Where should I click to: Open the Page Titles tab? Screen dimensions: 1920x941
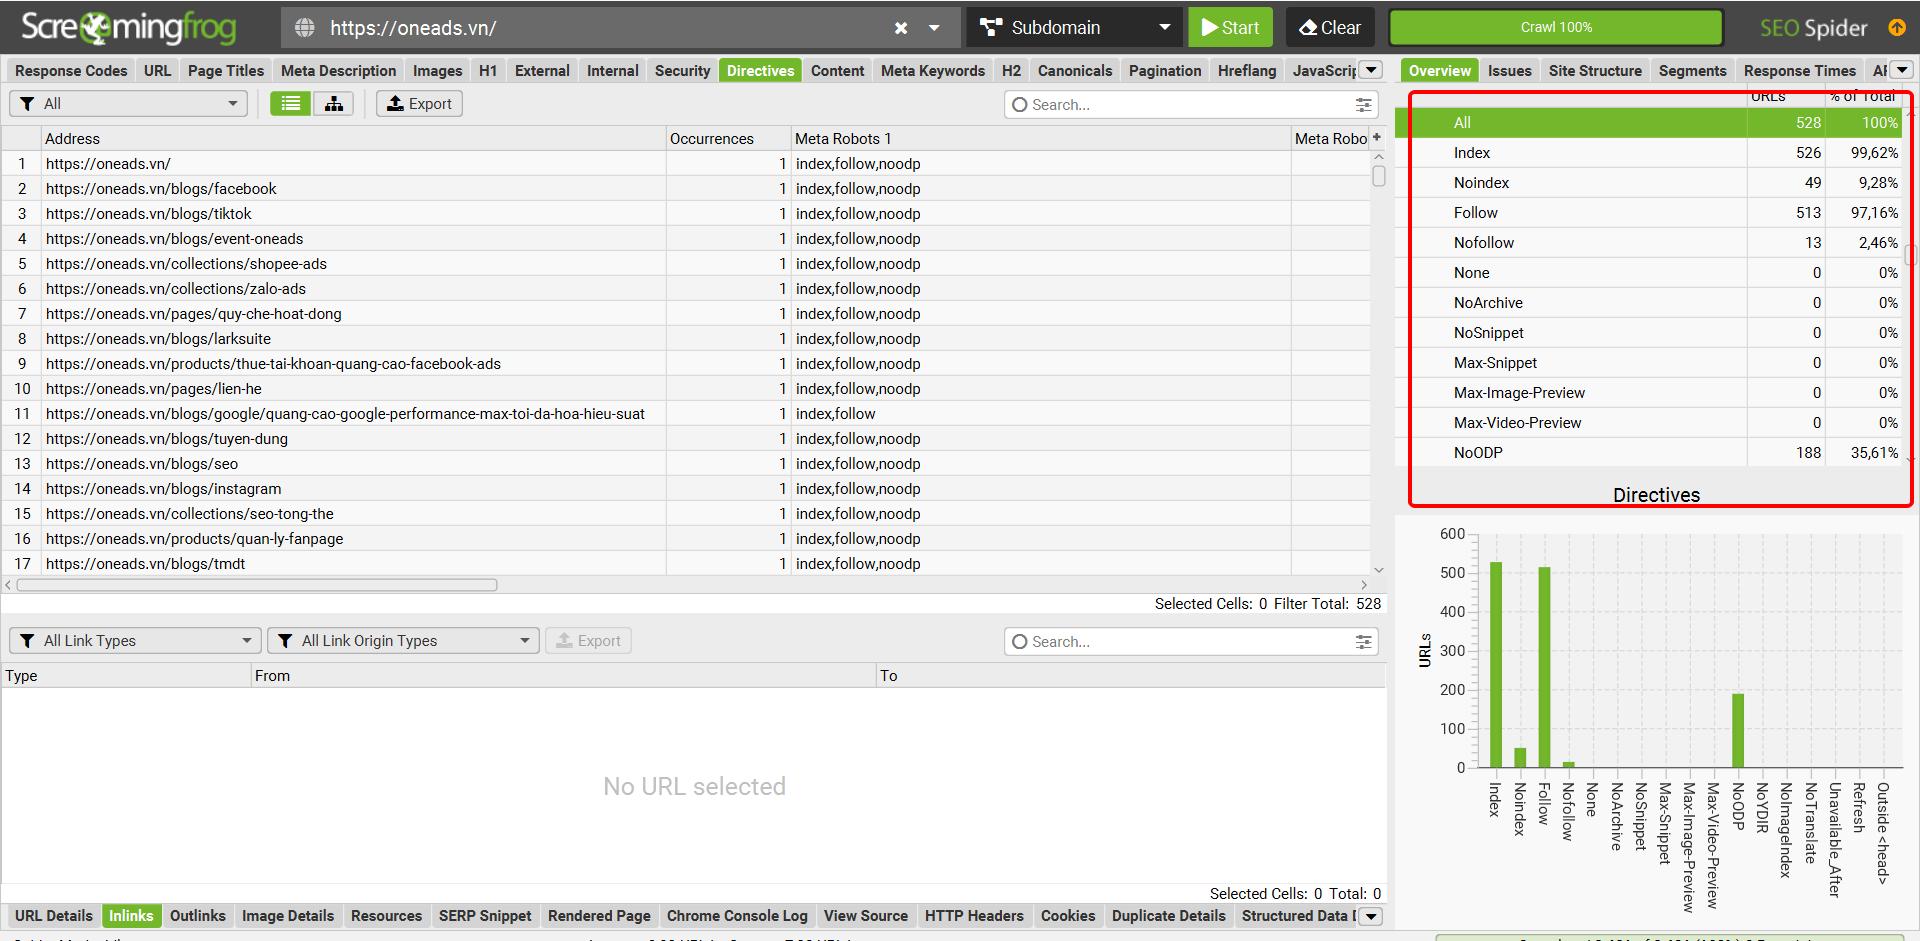click(226, 70)
